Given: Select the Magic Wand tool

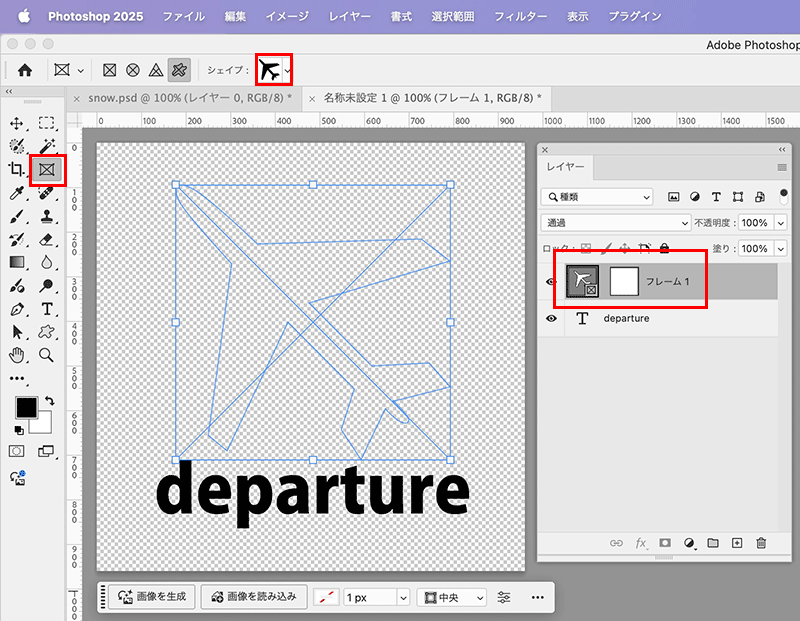Looking at the screenshot, I should (x=46, y=146).
